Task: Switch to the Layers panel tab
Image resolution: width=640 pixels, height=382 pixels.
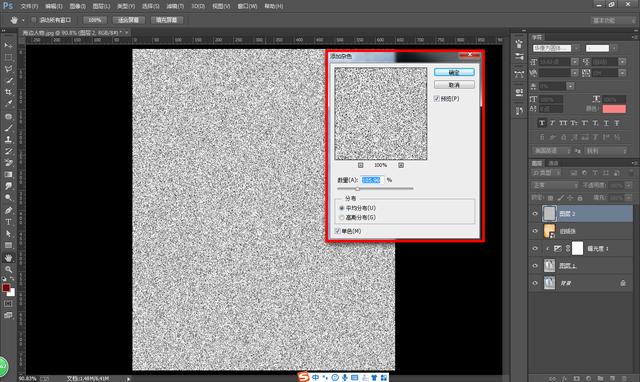Action: (536, 163)
